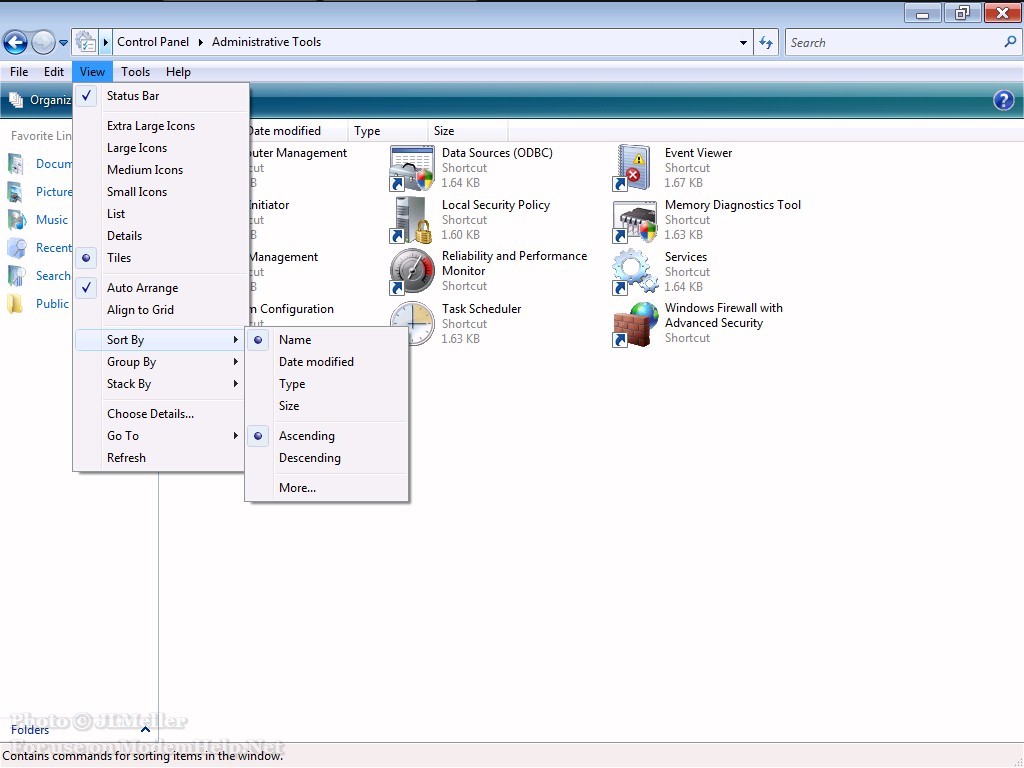This screenshot has width=1024, height=768.
Task: Click the Local Security Policy icon
Action: pos(412,220)
